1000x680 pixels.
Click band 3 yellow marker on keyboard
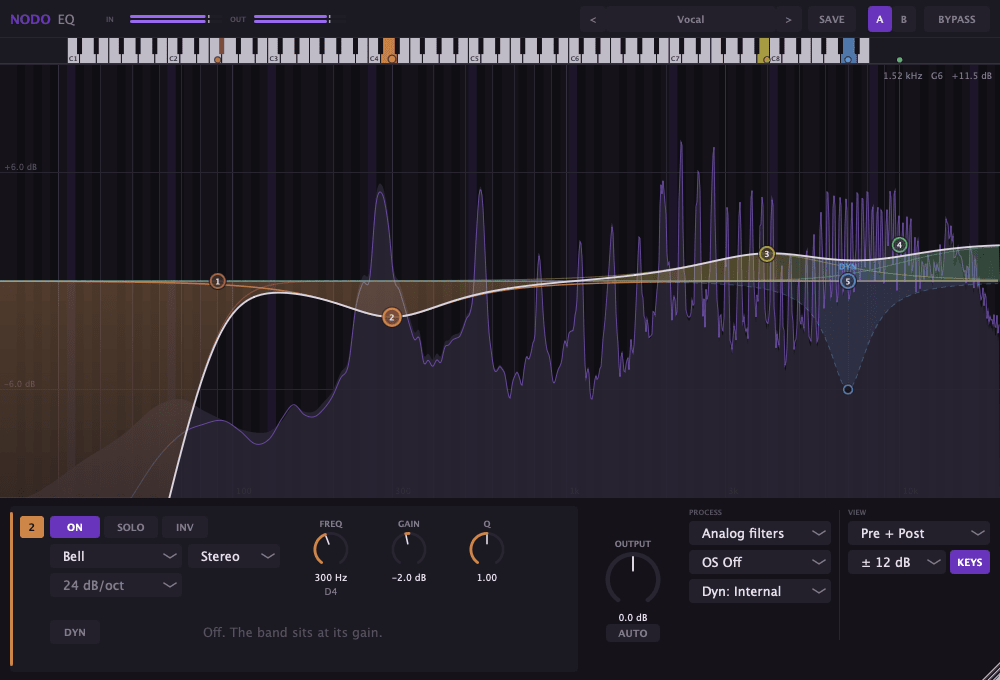pyautogui.click(x=767, y=59)
